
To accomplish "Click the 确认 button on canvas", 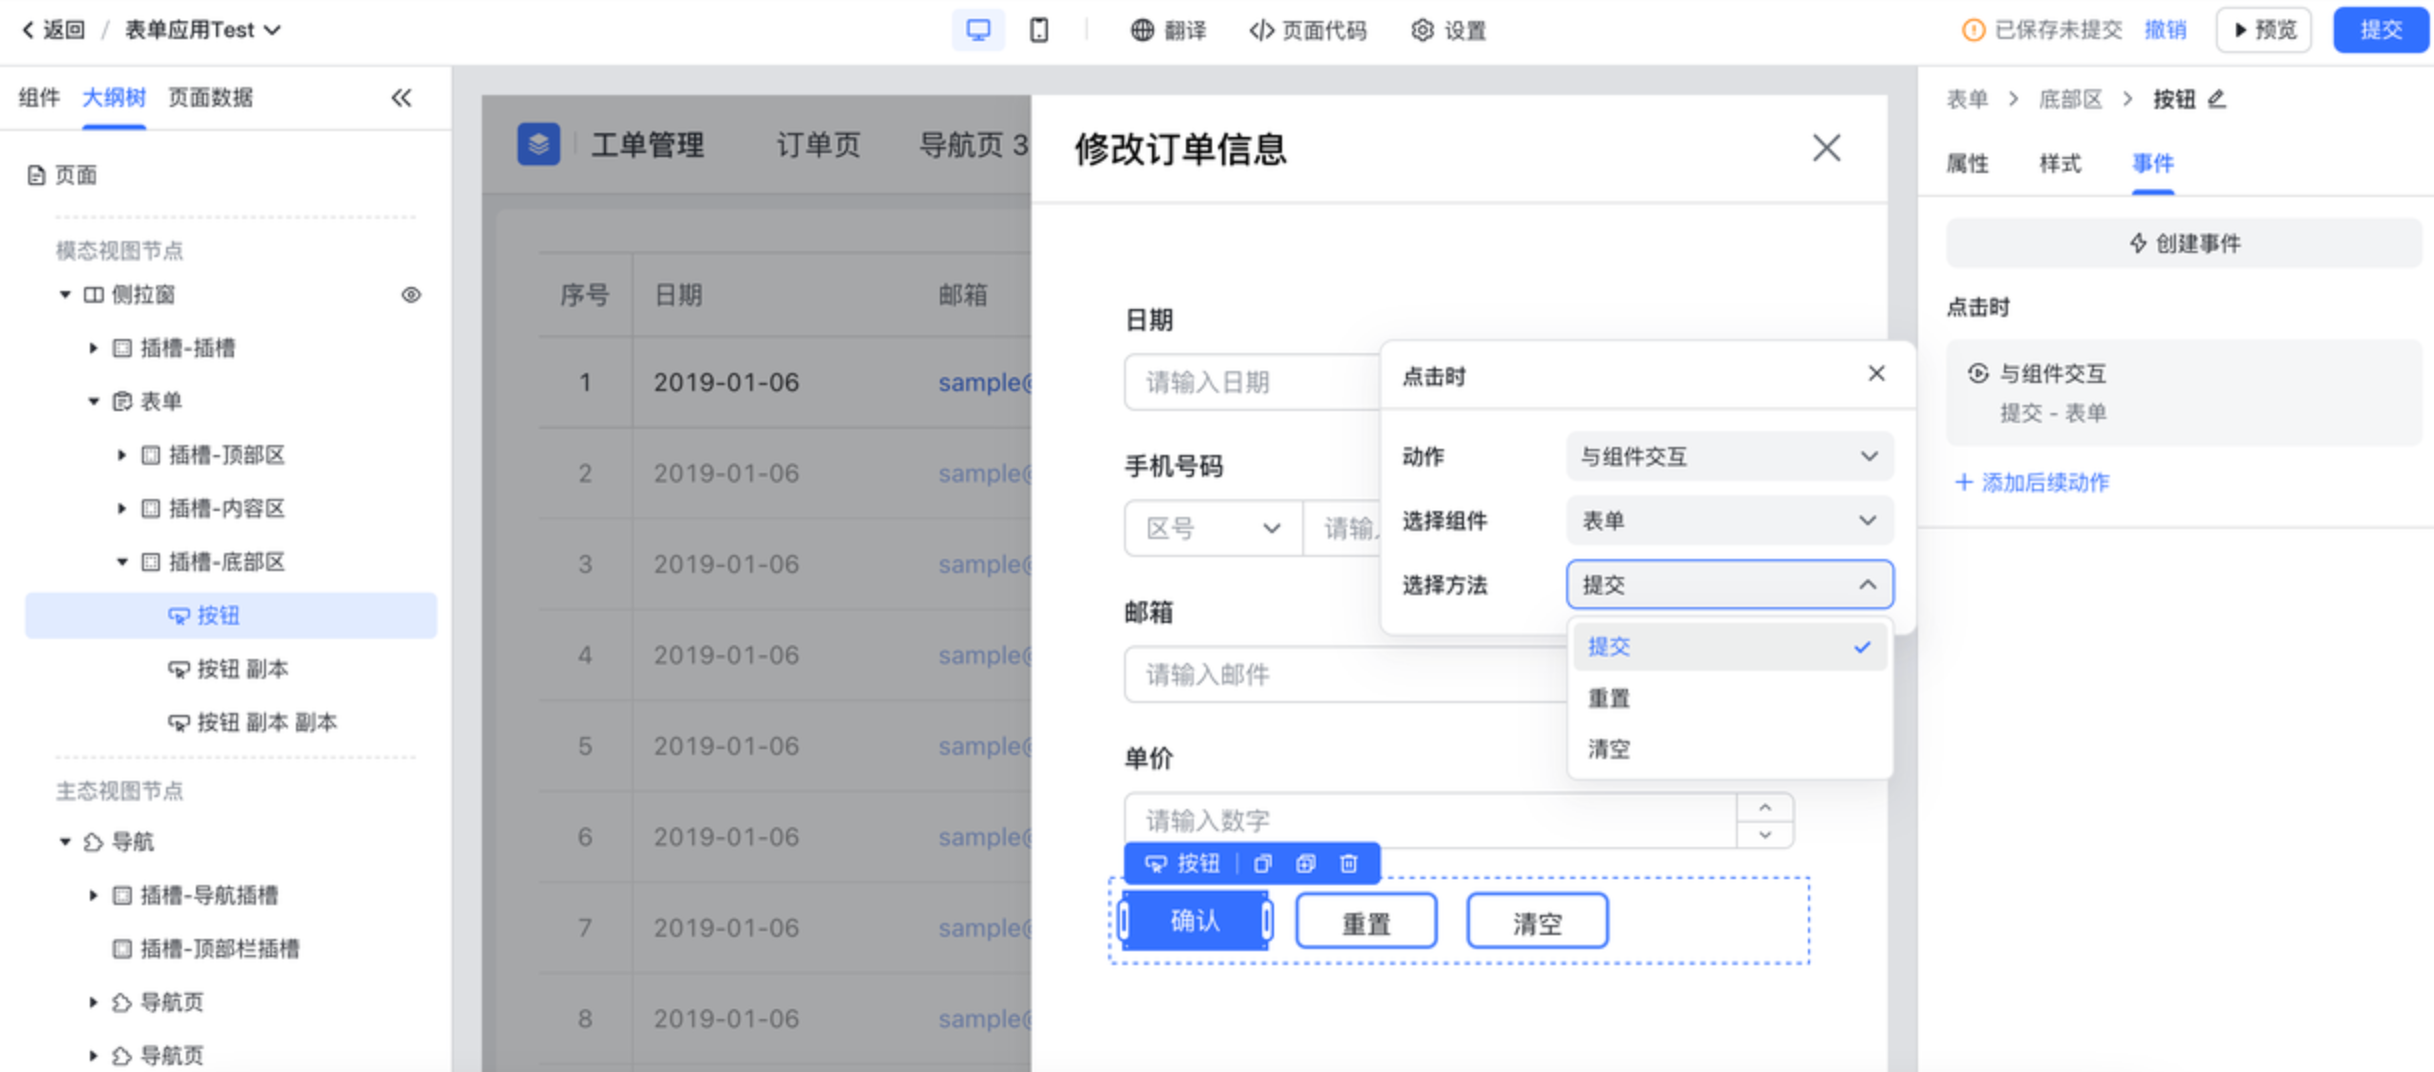I will (x=1196, y=921).
